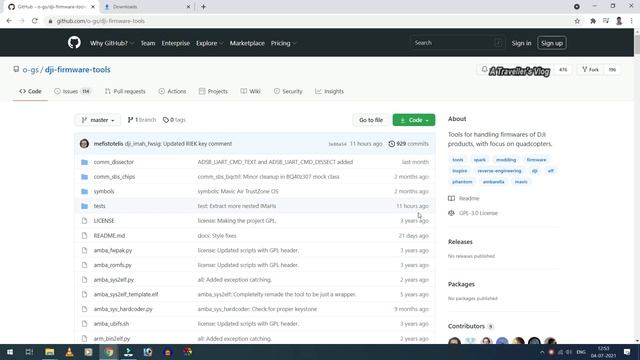Open File Explorer from the taskbar

(x=49, y=352)
